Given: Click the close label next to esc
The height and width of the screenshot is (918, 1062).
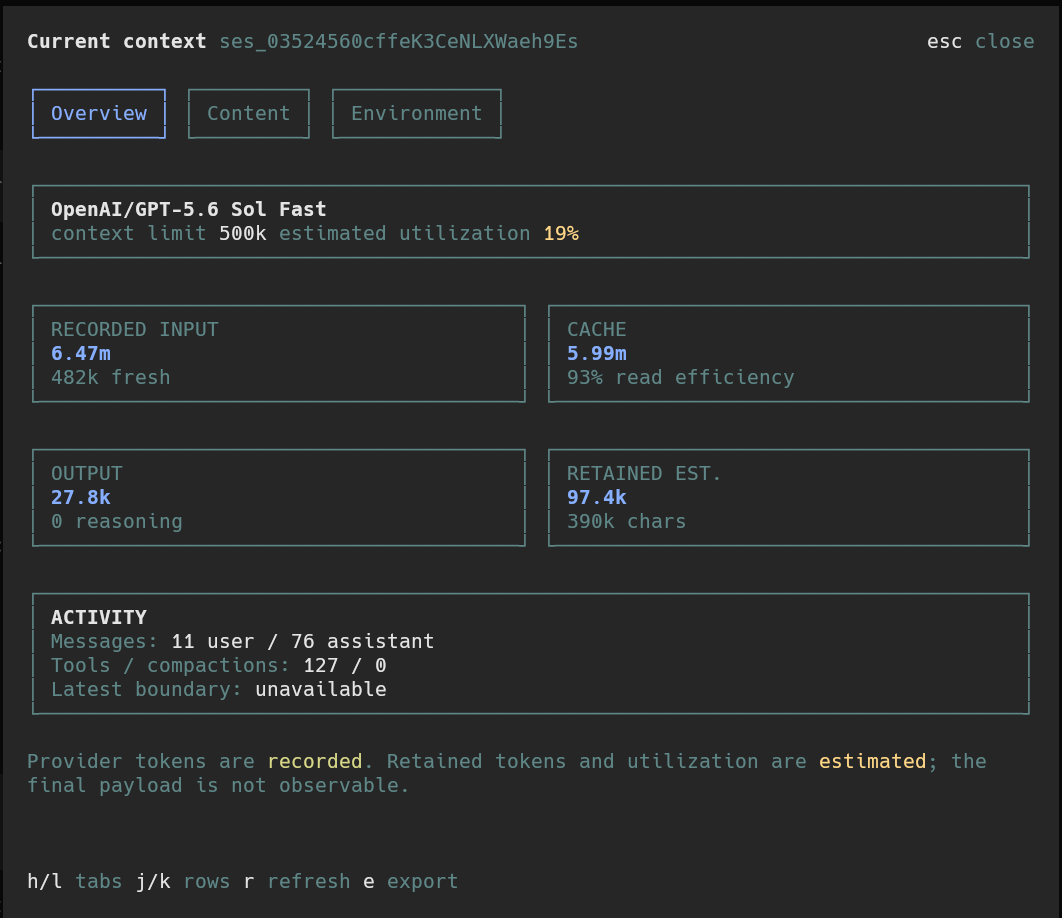Looking at the screenshot, I should click(x=1004, y=41).
